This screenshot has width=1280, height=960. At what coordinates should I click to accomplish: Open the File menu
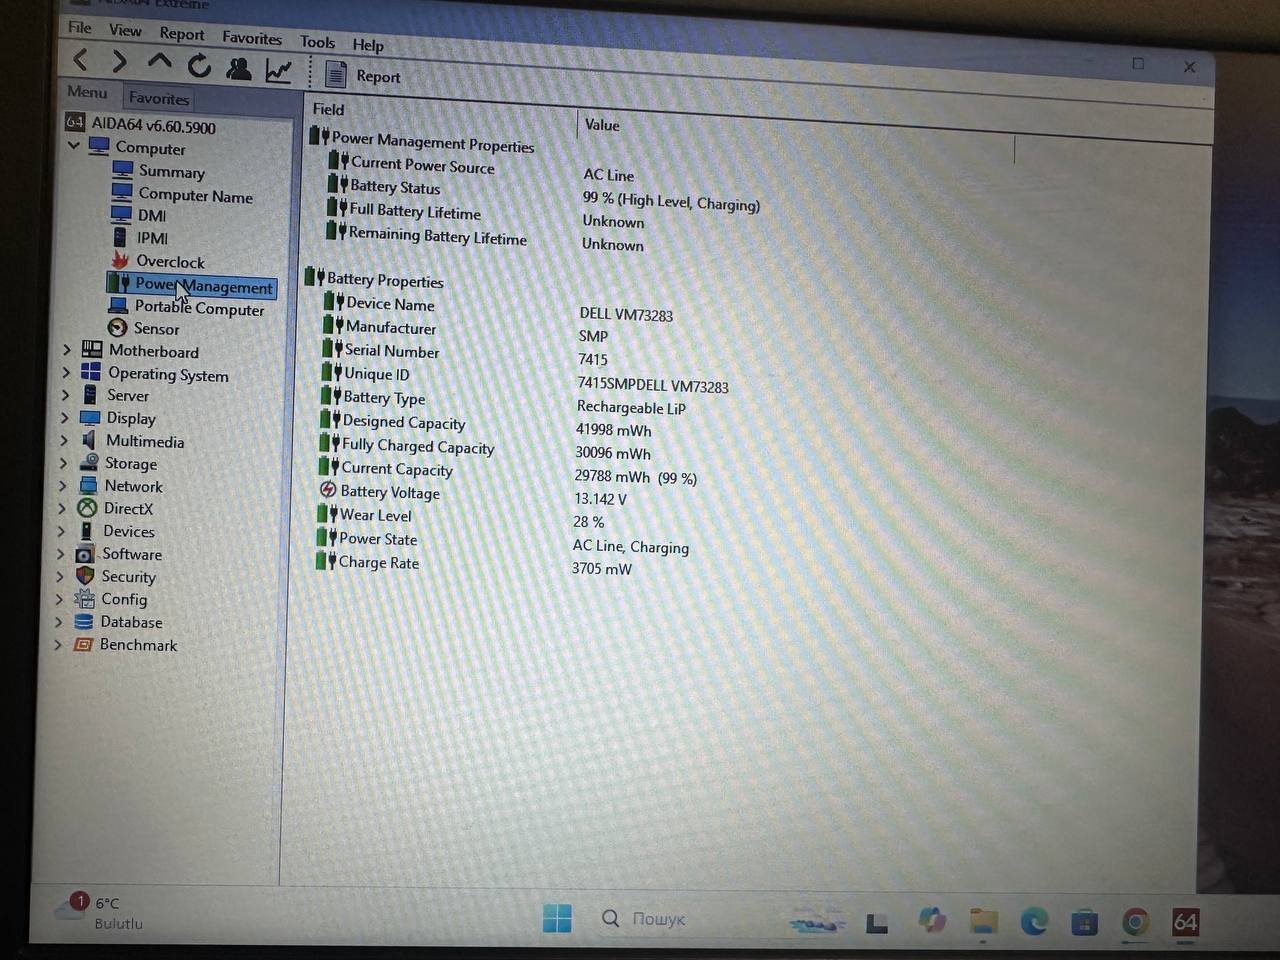click(x=80, y=28)
